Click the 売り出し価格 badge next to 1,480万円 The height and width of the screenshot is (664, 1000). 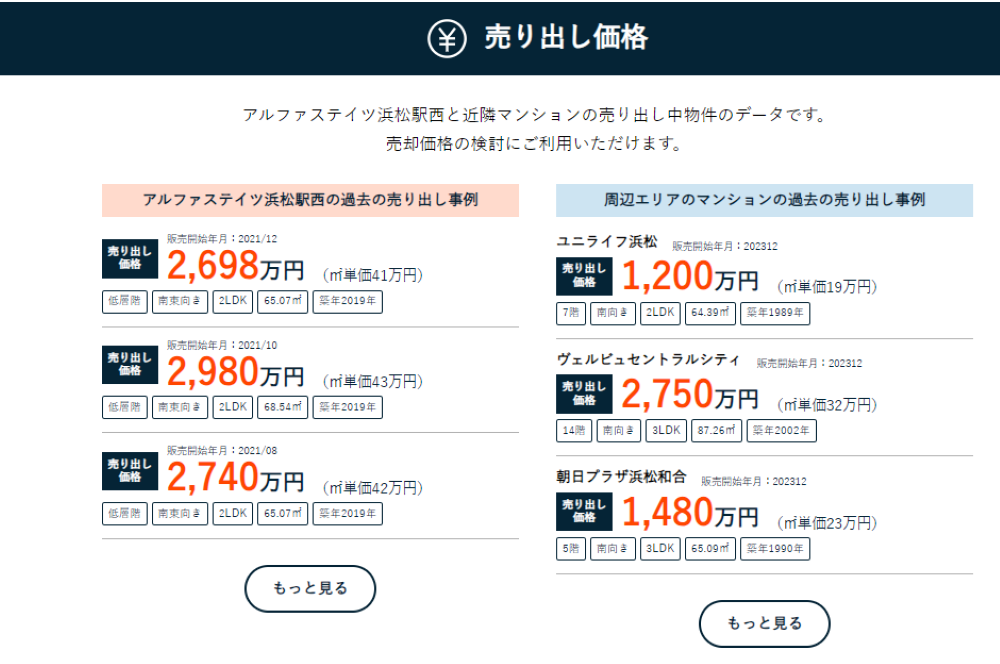pyautogui.click(x=584, y=512)
